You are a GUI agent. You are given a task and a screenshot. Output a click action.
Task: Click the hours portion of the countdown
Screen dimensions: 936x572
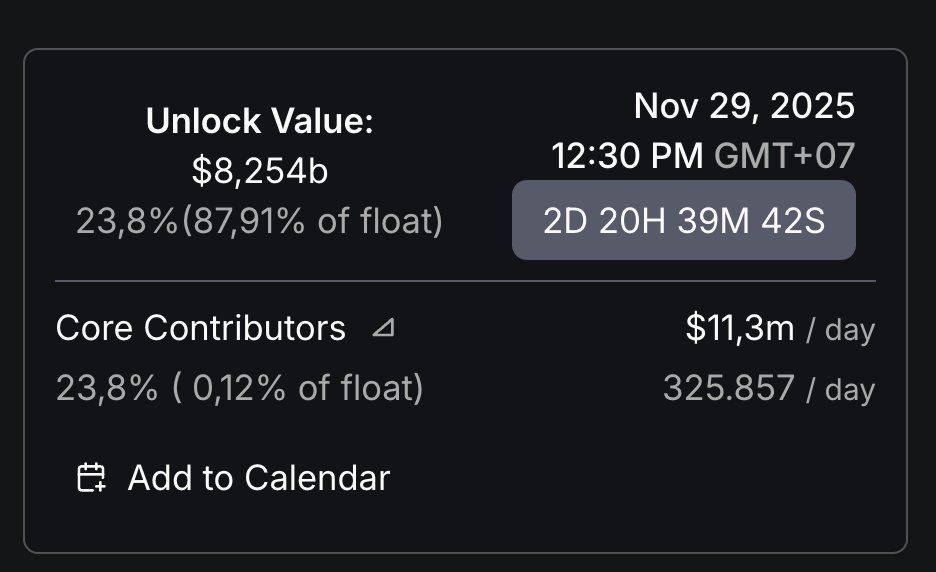(632, 220)
